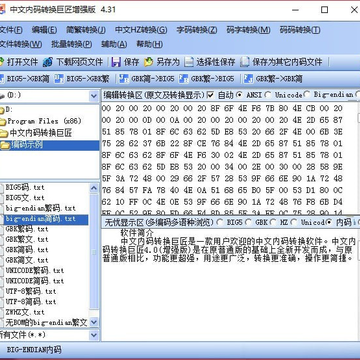Select the Unicod radio button in display area
The height and width of the screenshot is (360, 360).
[294, 222]
